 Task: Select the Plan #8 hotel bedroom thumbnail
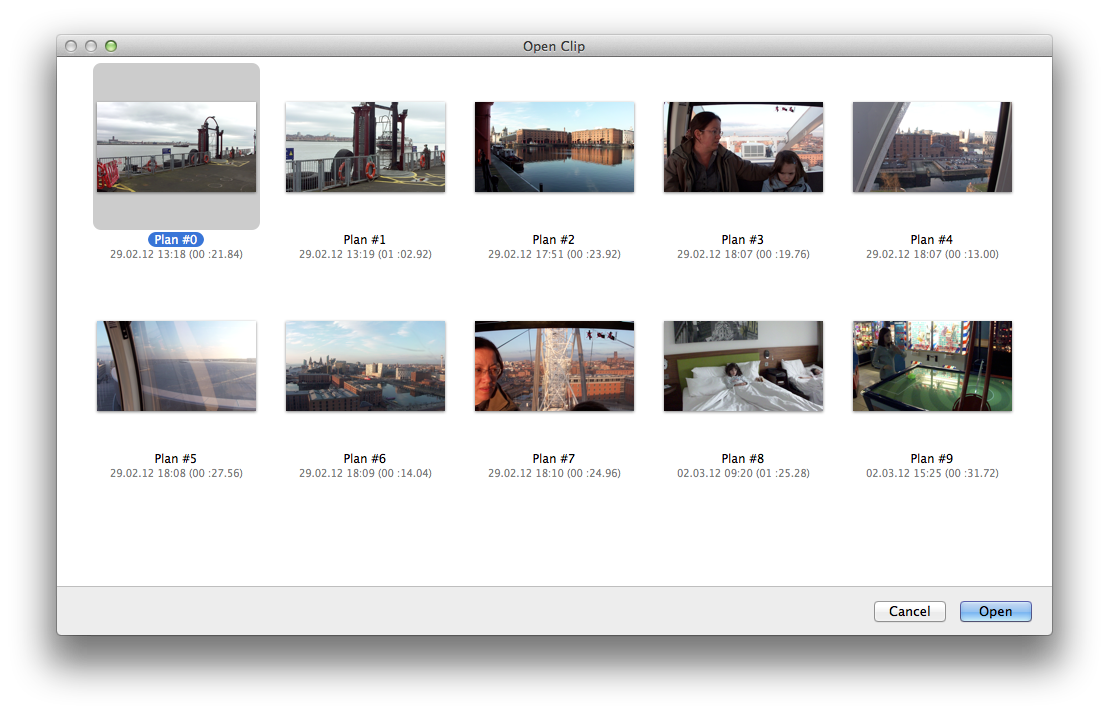click(743, 366)
